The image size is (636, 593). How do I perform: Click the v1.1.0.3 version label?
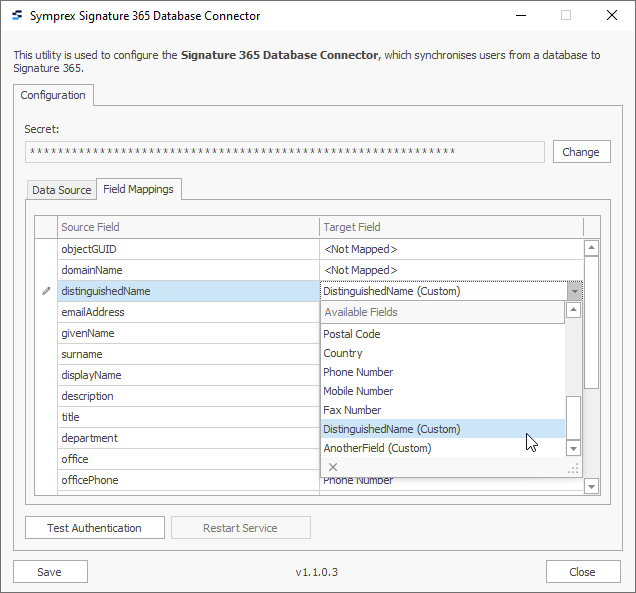(317, 572)
